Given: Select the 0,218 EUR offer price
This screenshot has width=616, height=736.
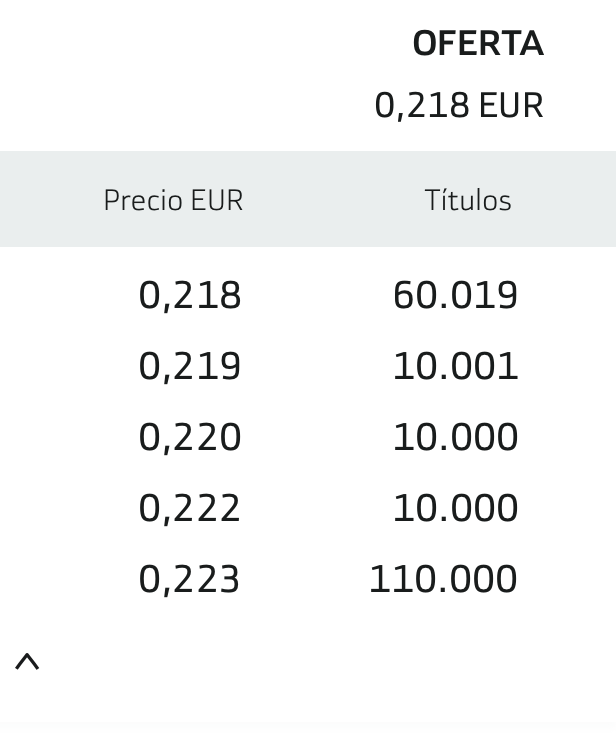Looking at the screenshot, I should point(459,105).
